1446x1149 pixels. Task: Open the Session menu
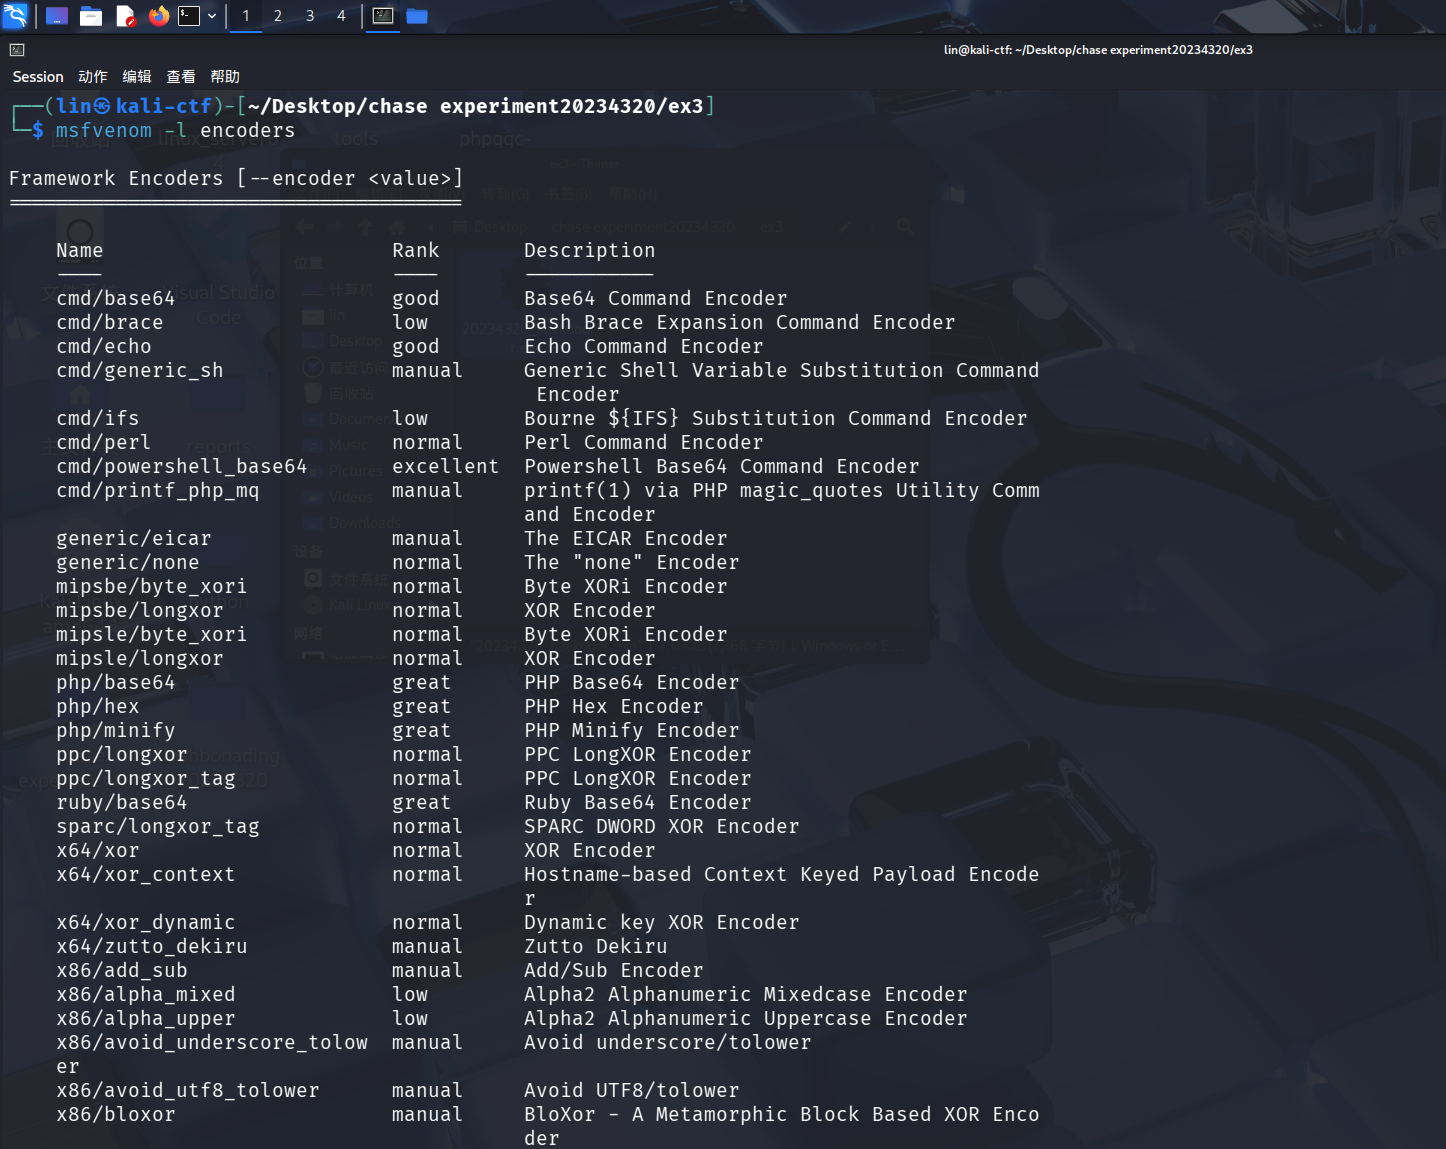[38, 77]
